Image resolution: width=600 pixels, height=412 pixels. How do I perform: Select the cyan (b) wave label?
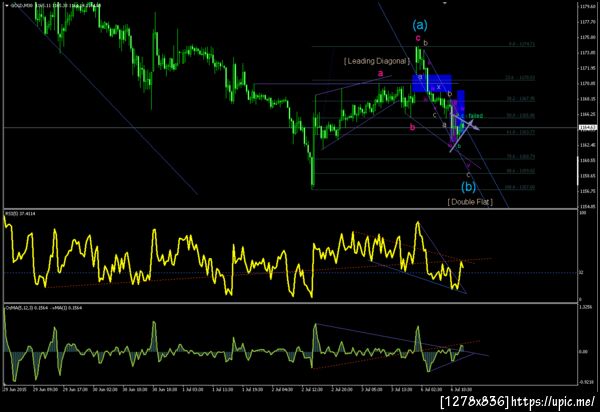468,187
